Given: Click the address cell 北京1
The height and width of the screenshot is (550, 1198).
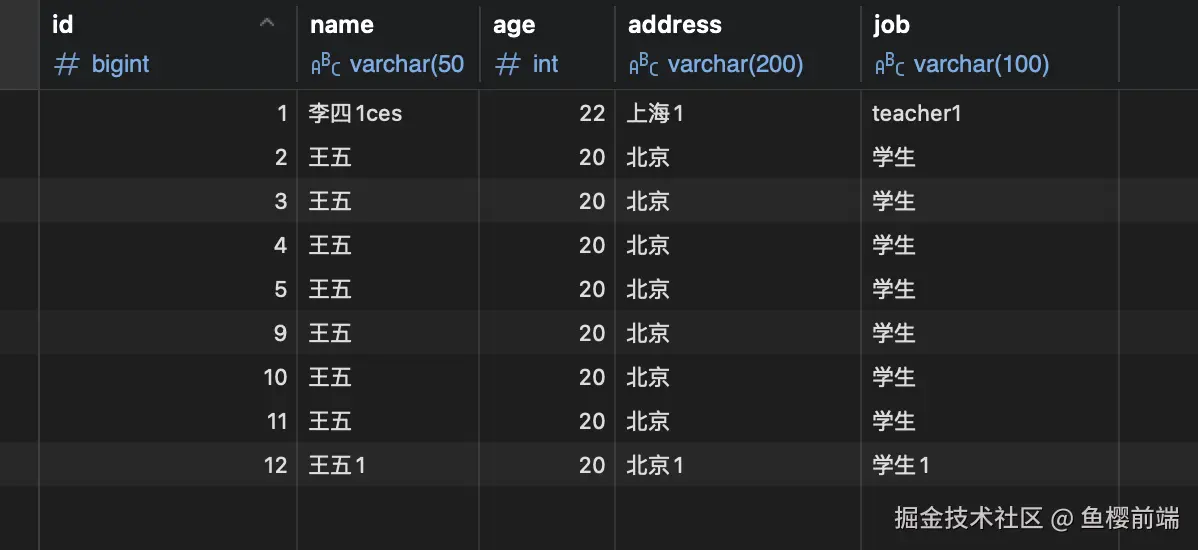Looking at the screenshot, I should click(655, 465).
